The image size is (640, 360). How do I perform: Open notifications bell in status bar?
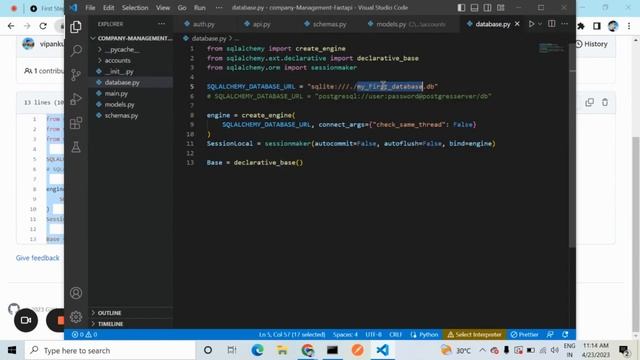[x=565, y=334]
